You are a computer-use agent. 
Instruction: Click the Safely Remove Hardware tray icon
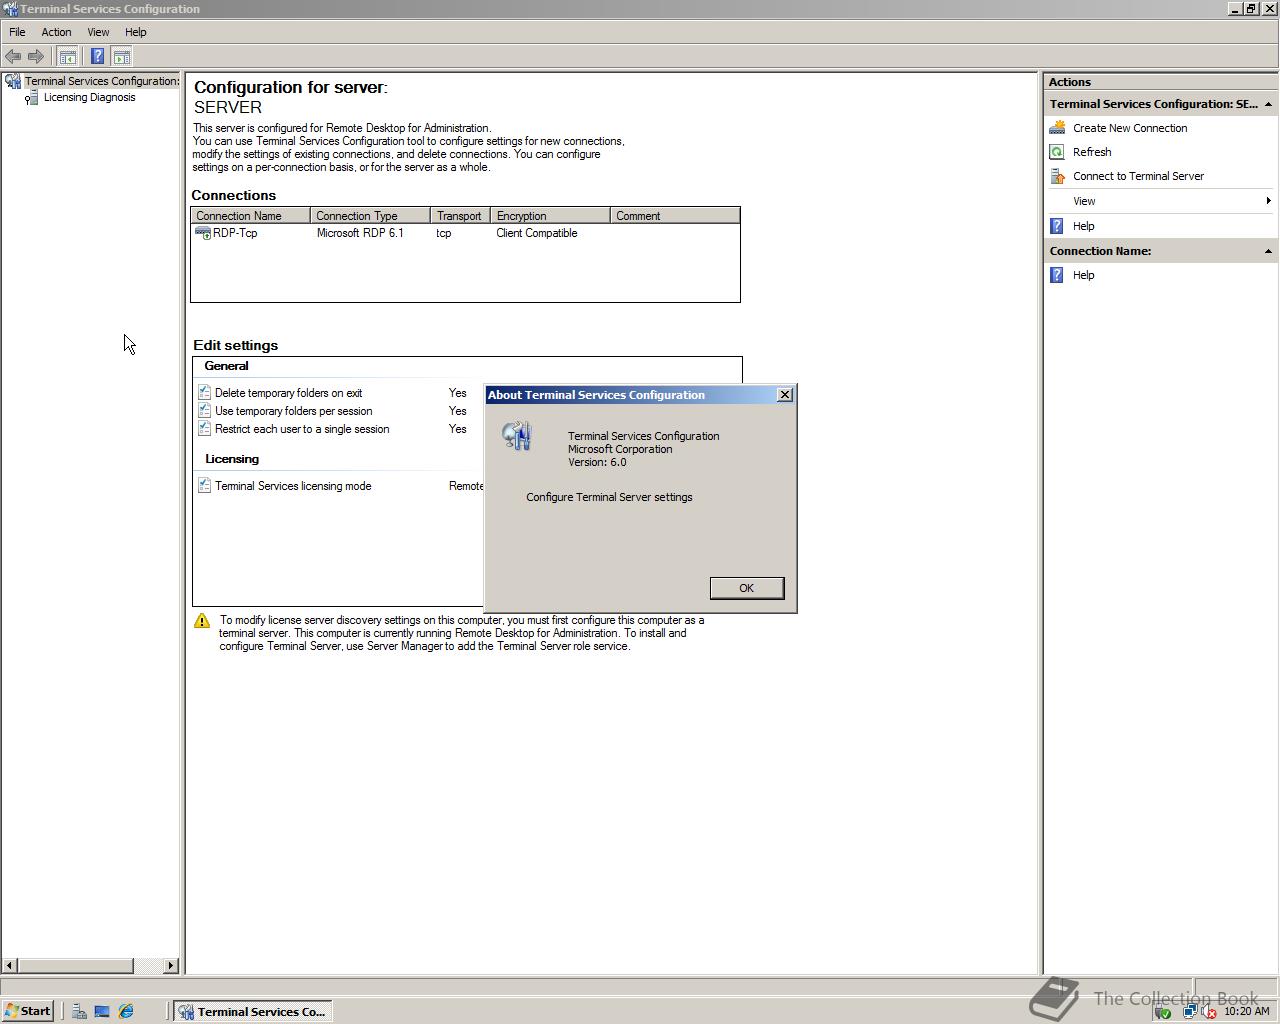1163,1011
